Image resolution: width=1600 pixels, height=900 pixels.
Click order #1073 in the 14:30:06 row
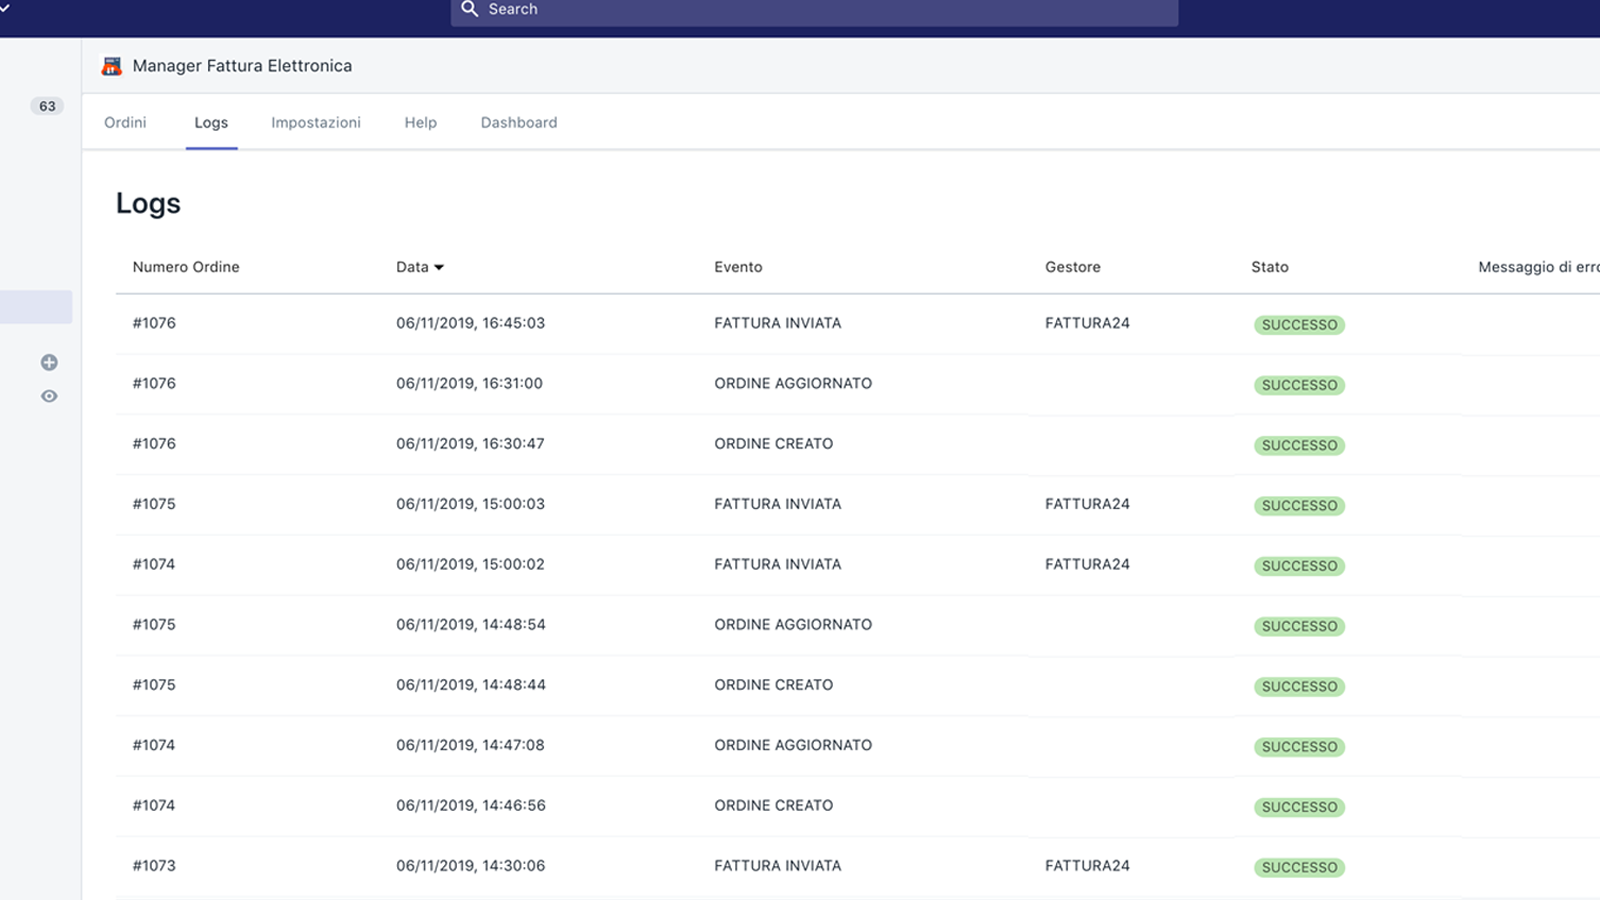pyautogui.click(x=154, y=866)
